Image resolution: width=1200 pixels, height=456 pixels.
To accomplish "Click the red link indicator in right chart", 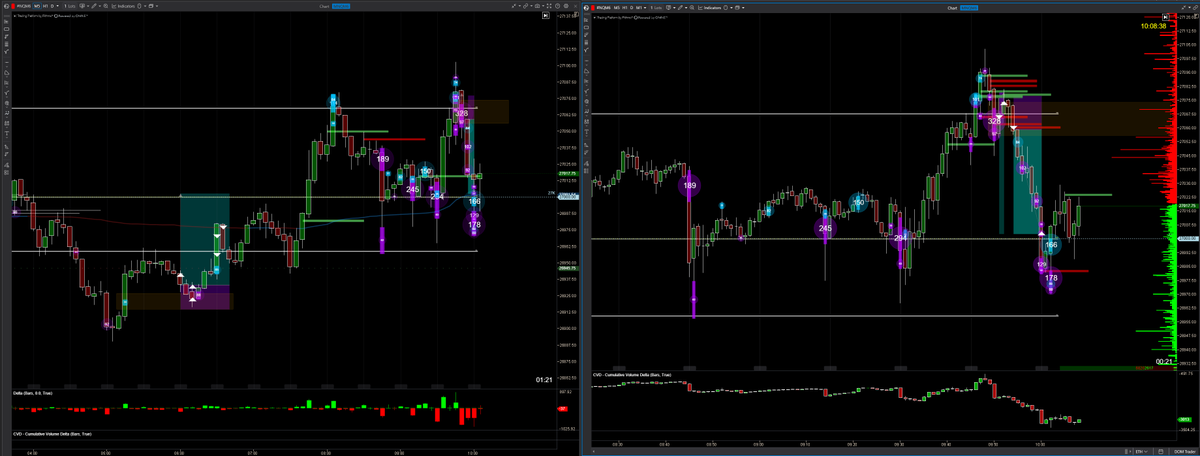I will [x=593, y=8].
